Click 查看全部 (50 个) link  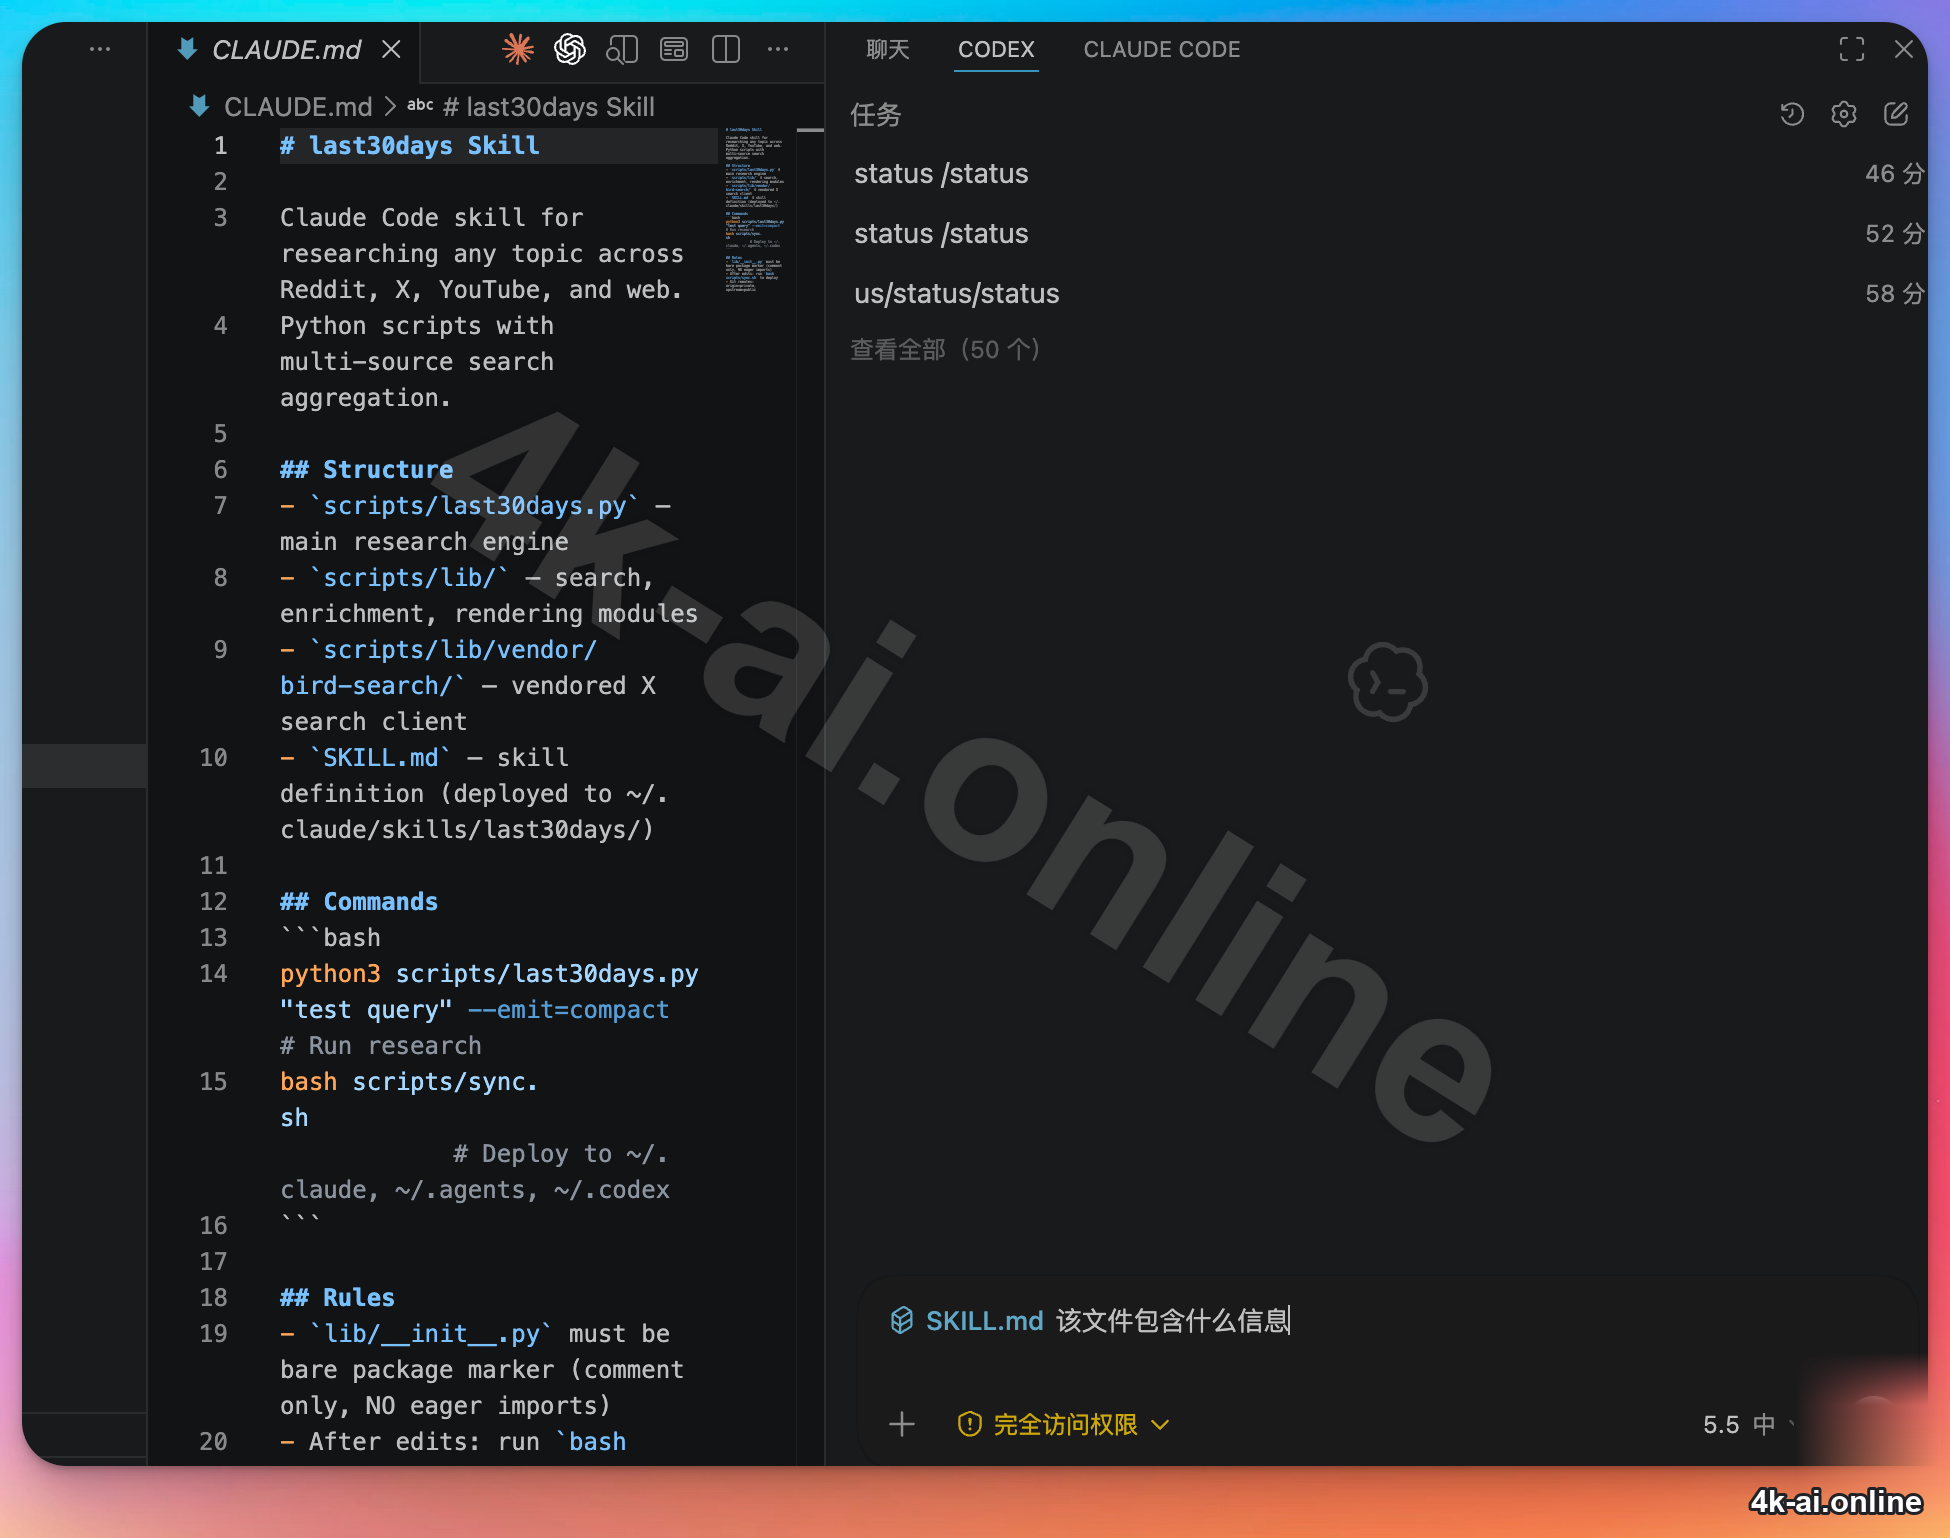pos(945,349)
